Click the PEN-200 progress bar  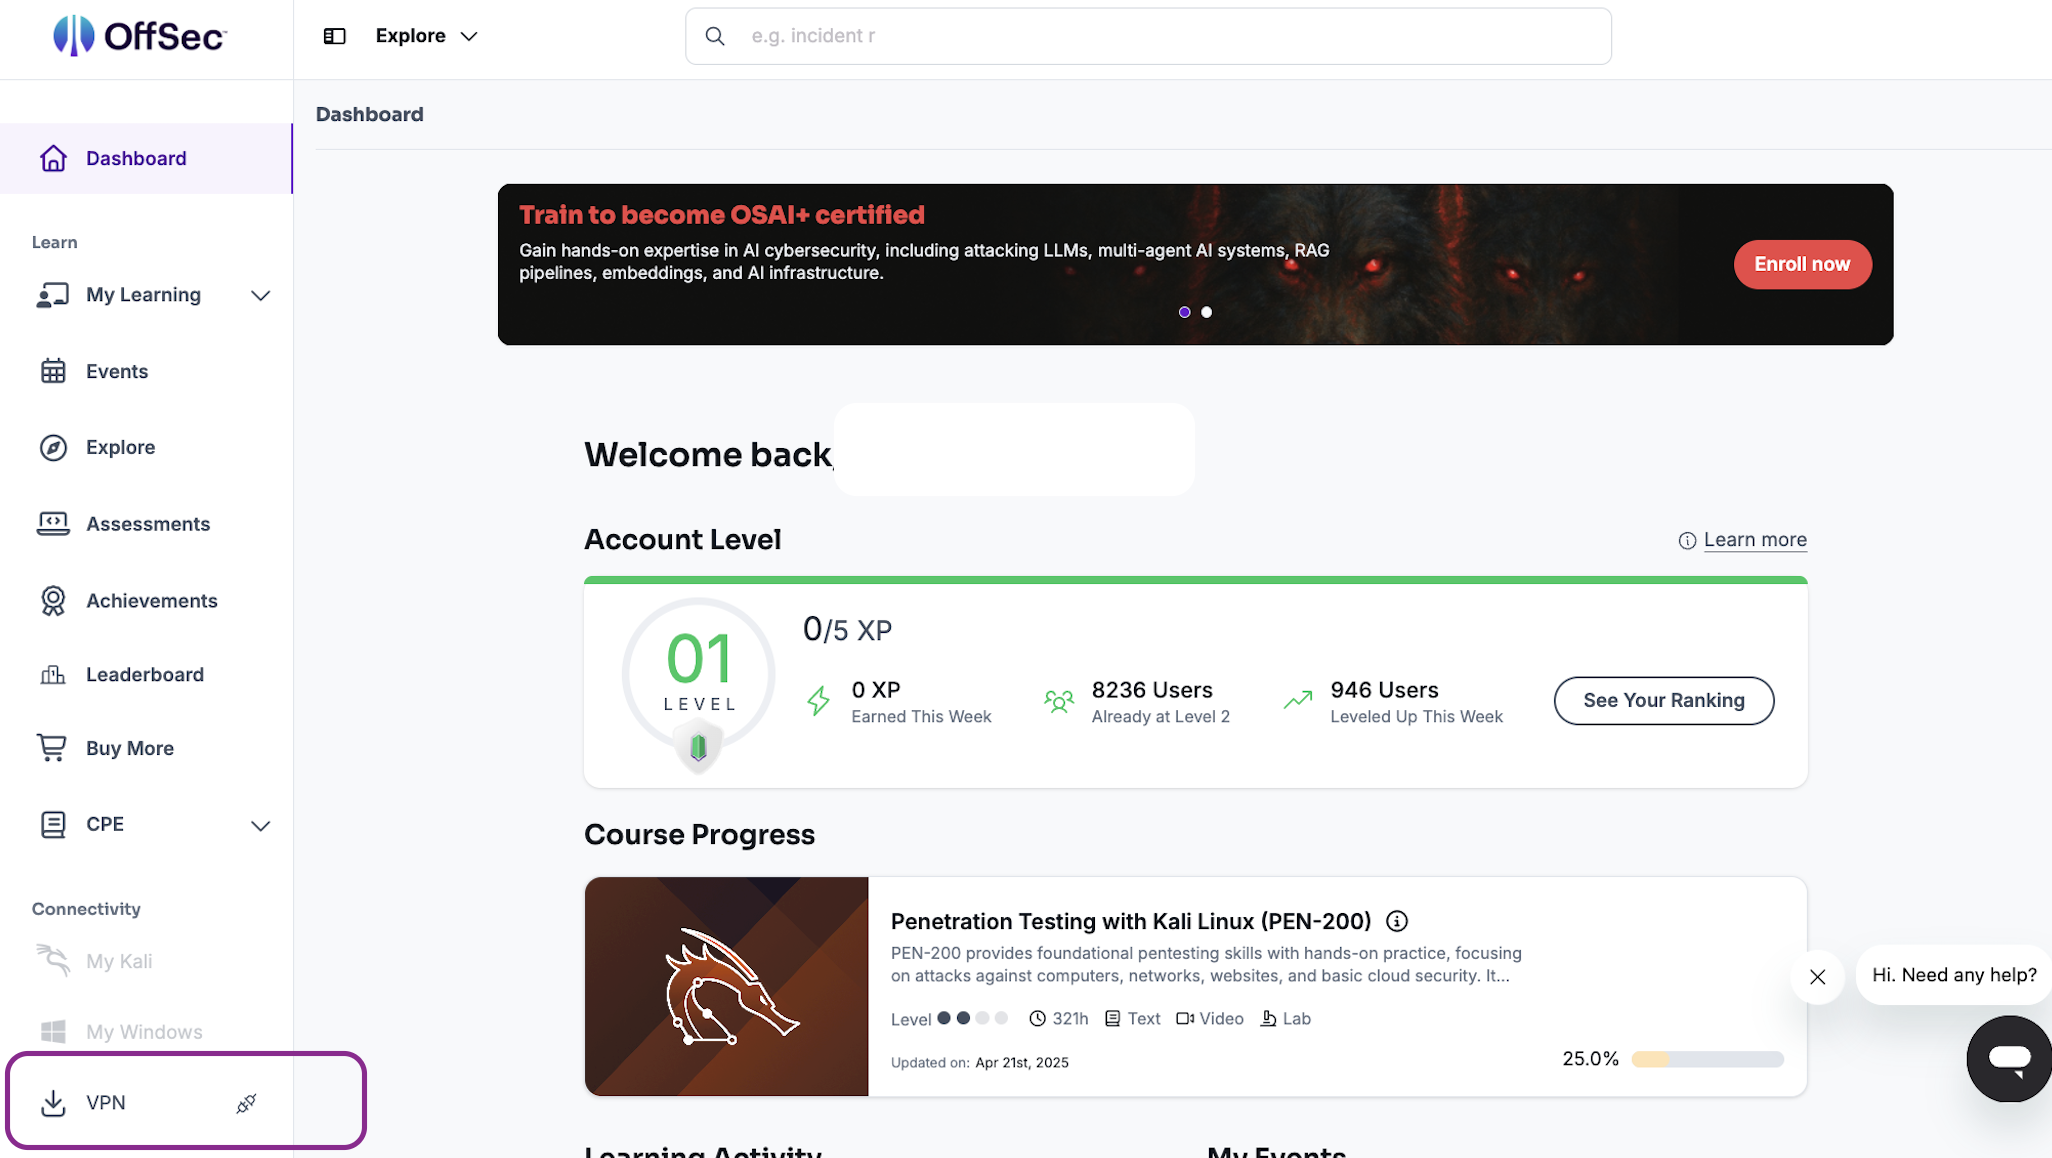coord(1707,1059)
